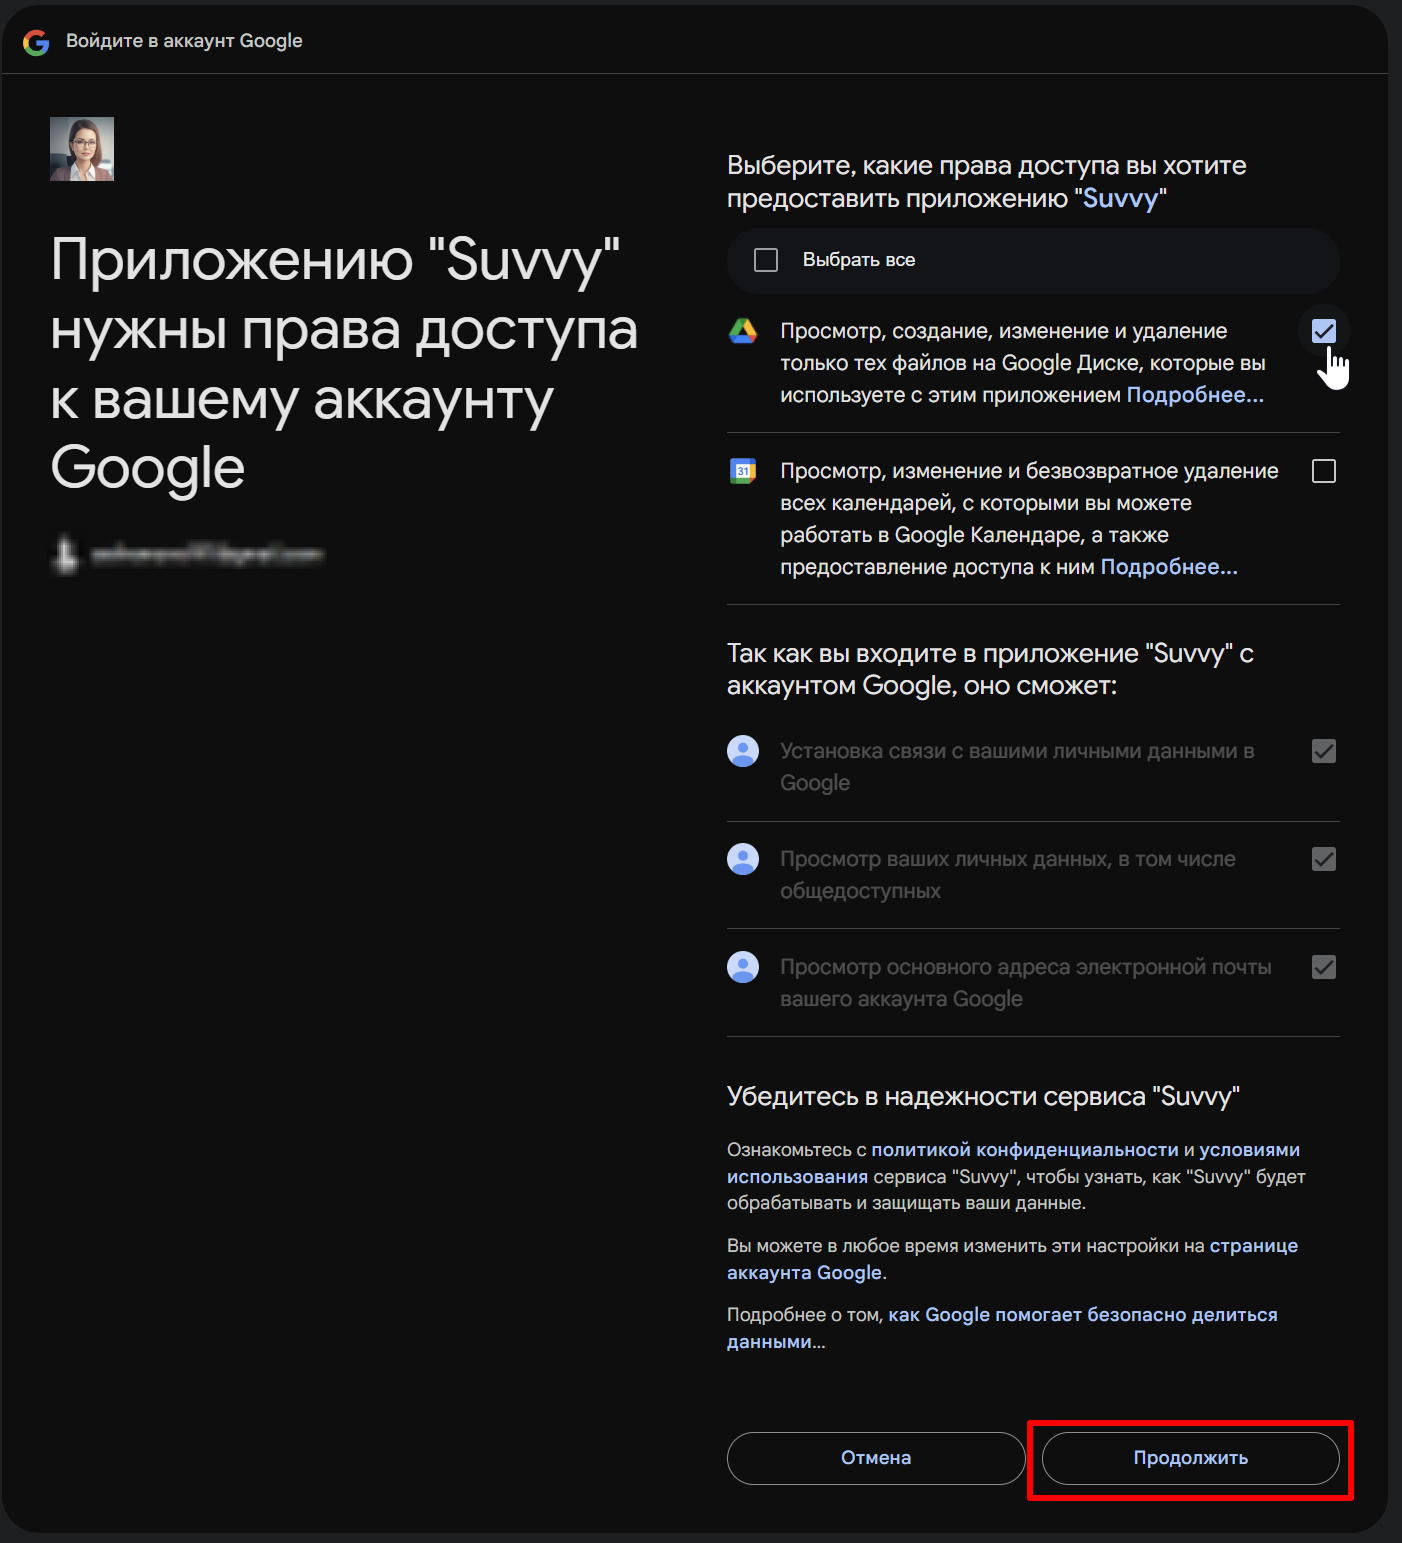Screen dimensions: 1402x1543
Task: Open "как Google помогает безопасно делиться данными" link
Action: pos(1002,1328)
